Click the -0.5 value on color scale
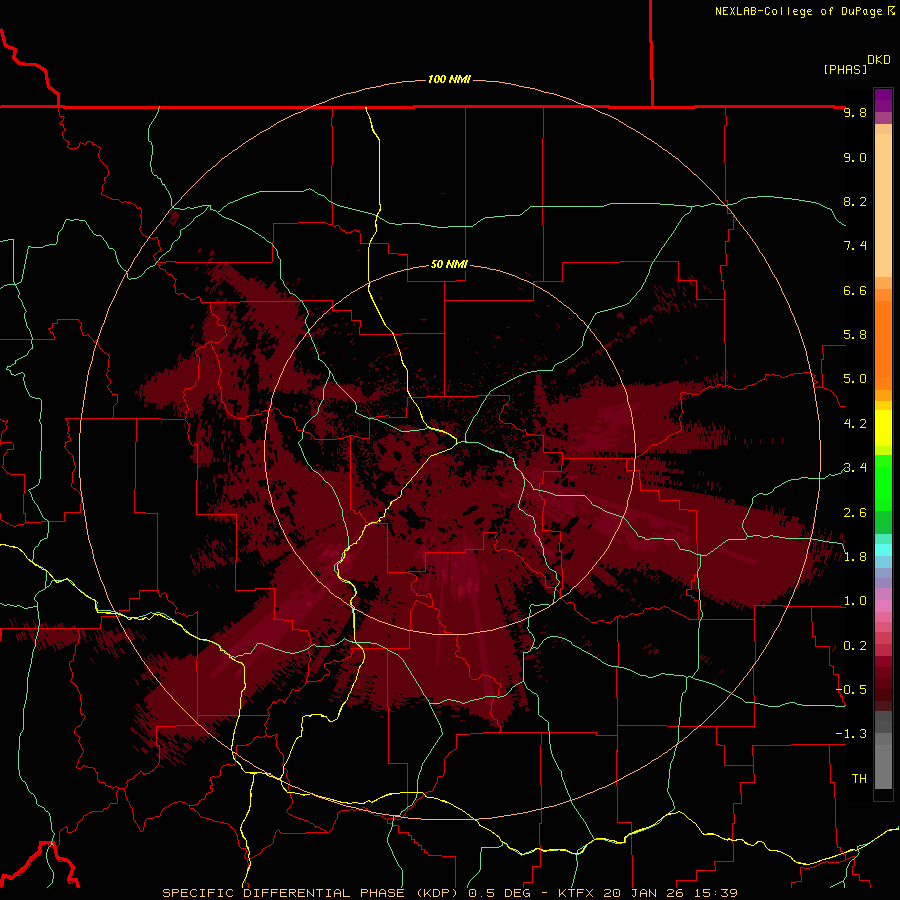The height and width of the screenshot is (900, 900). pos(851,690)
